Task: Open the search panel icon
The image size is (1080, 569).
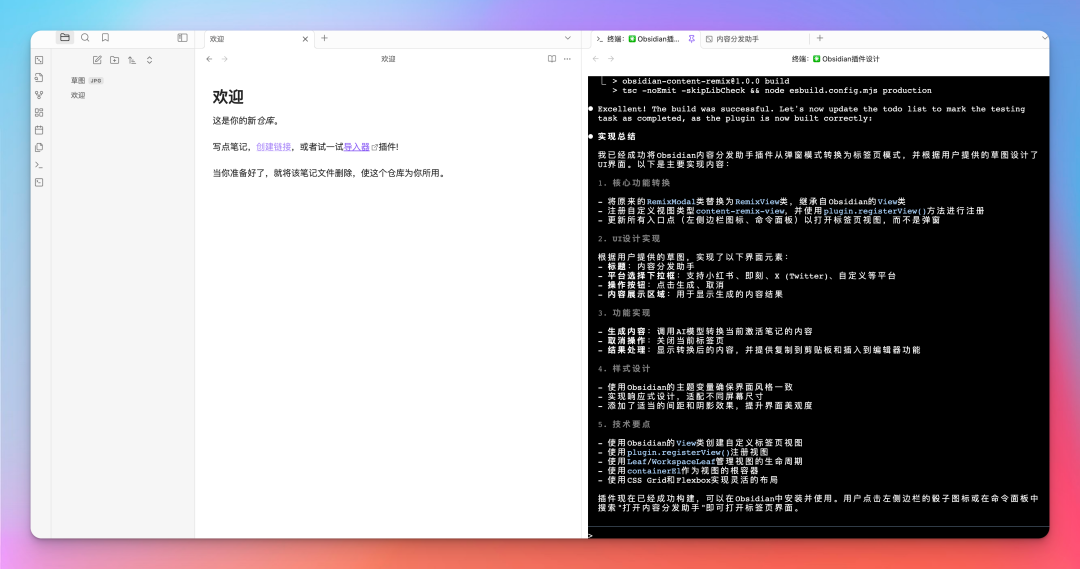Action: 85,38
